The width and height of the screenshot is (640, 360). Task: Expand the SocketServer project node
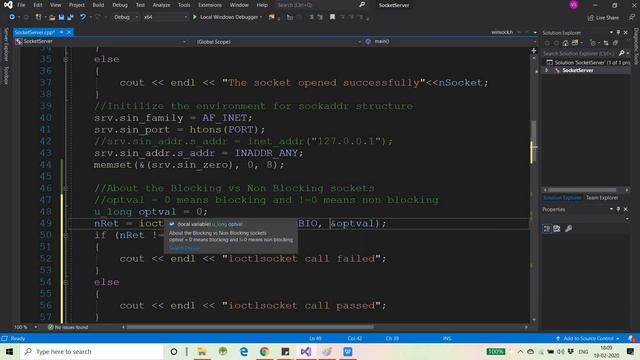pyautogui.click(x=547, y=70)
